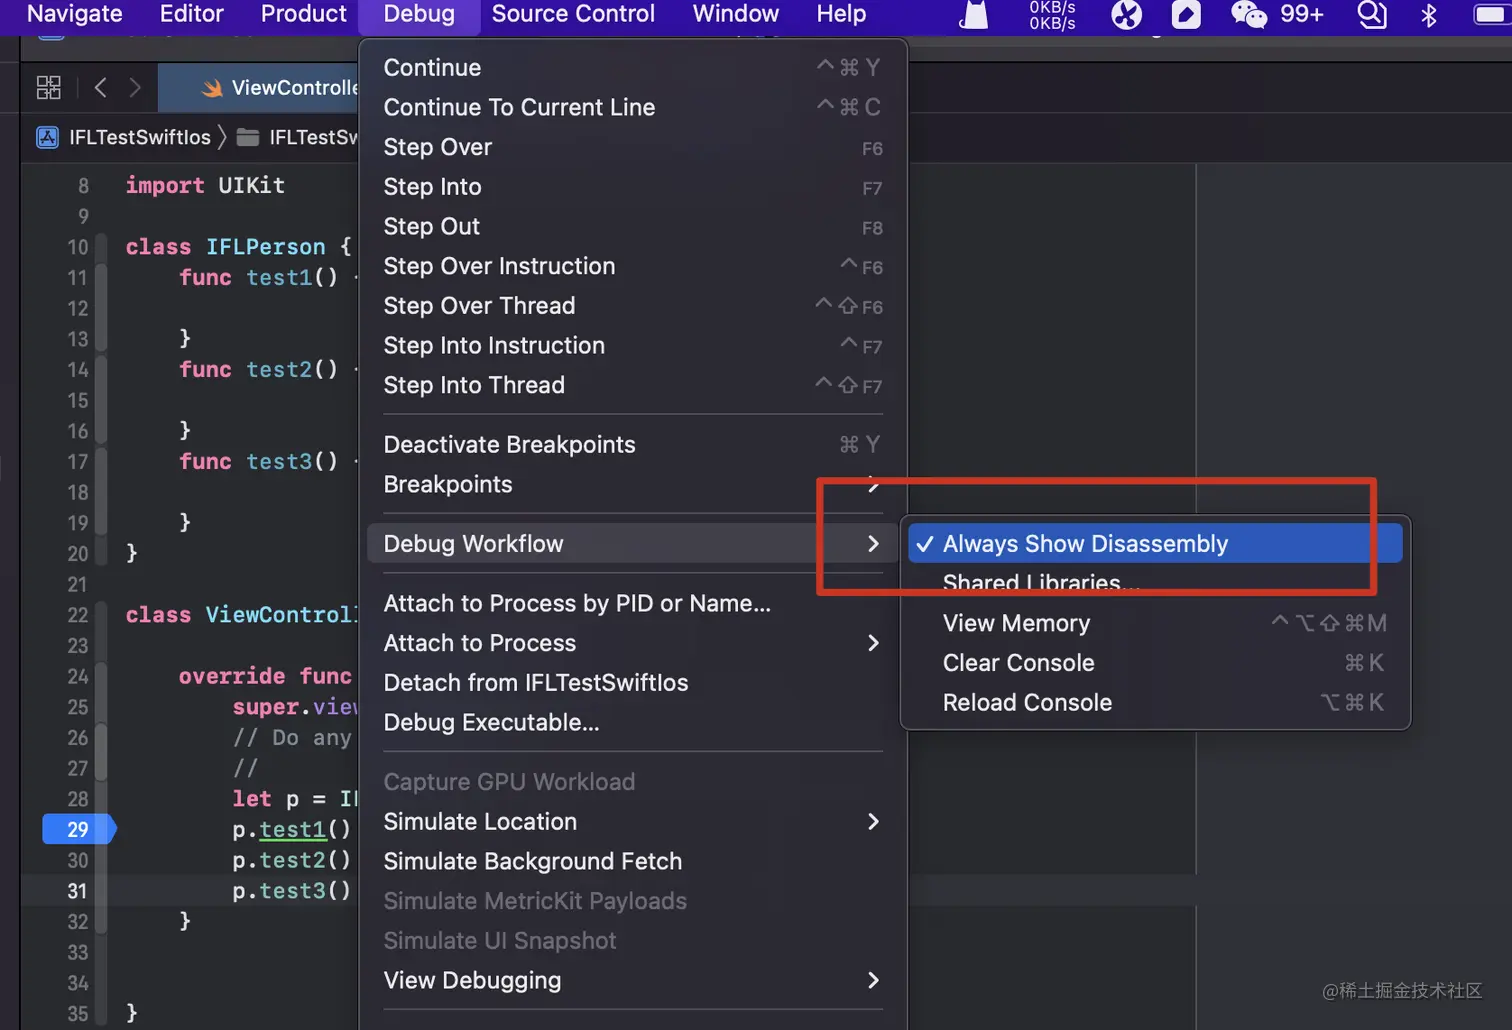Screen dimensions: 1512x1030
Task: Select Clear Console in submenu
Action: [1155, 663]
